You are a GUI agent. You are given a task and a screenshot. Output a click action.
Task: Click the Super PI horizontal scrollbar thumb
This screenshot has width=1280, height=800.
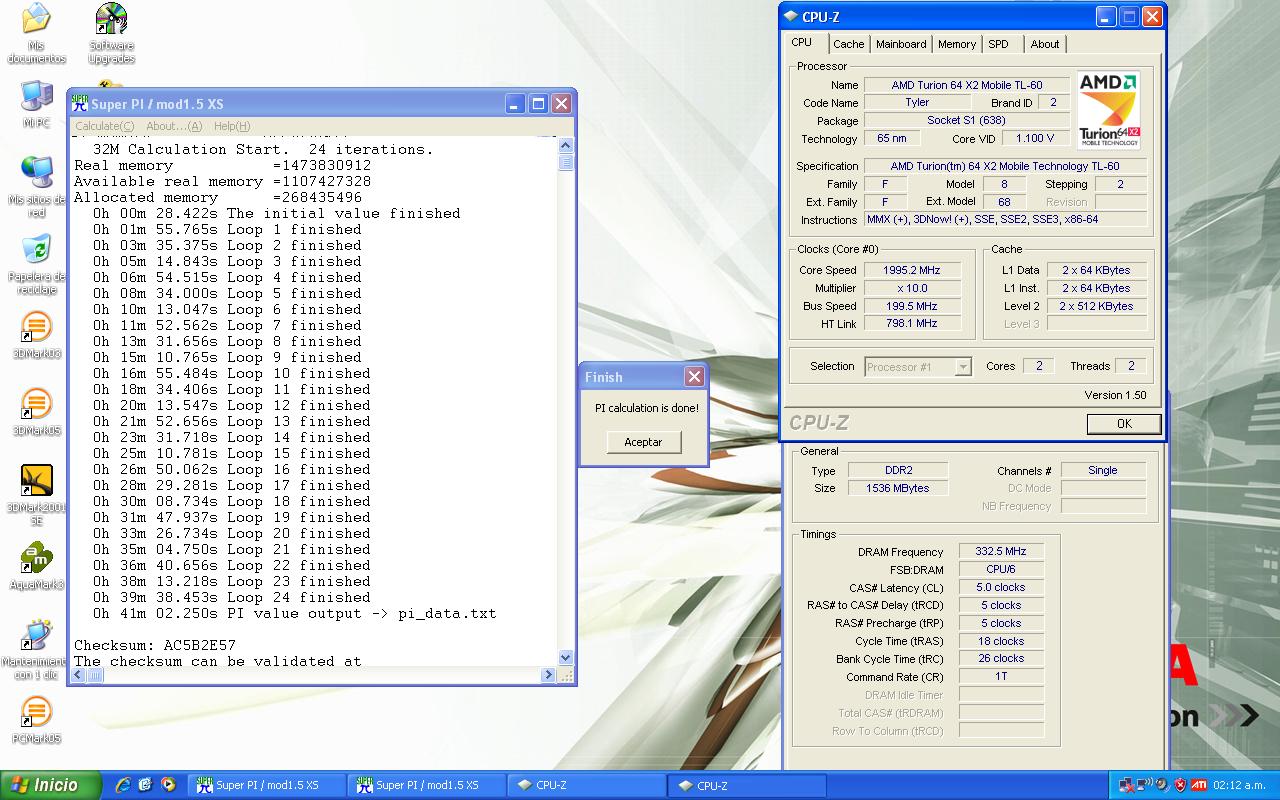96,675
